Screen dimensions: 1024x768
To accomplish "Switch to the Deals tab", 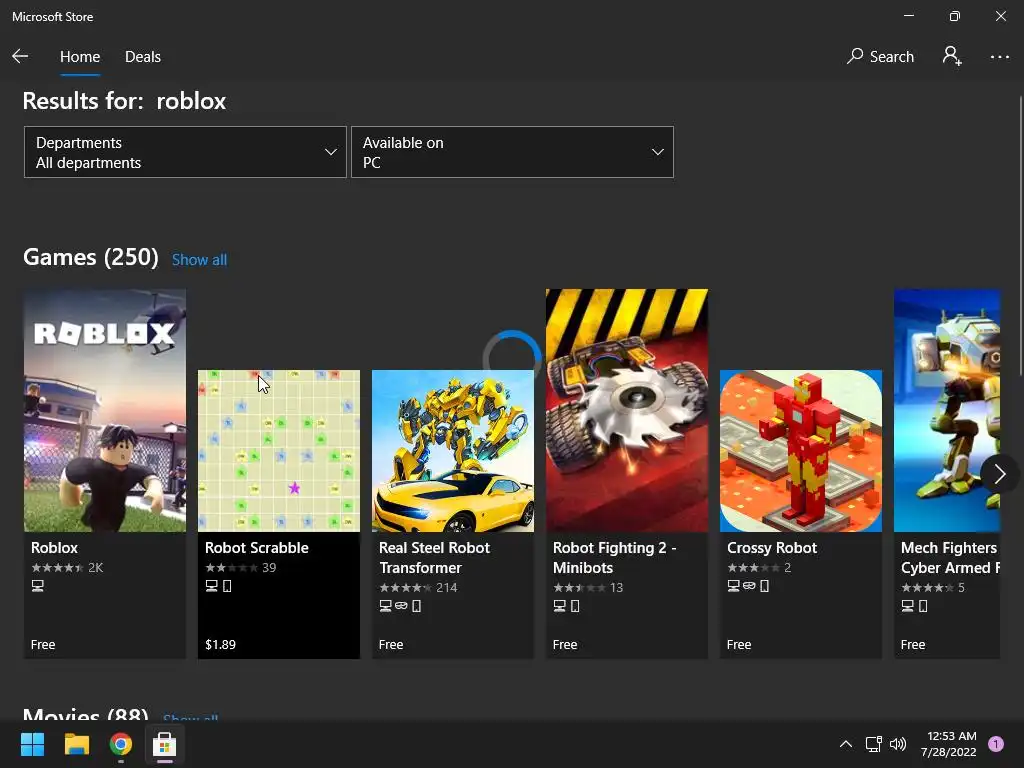I will pyautogui.click(x=142, y=57).
